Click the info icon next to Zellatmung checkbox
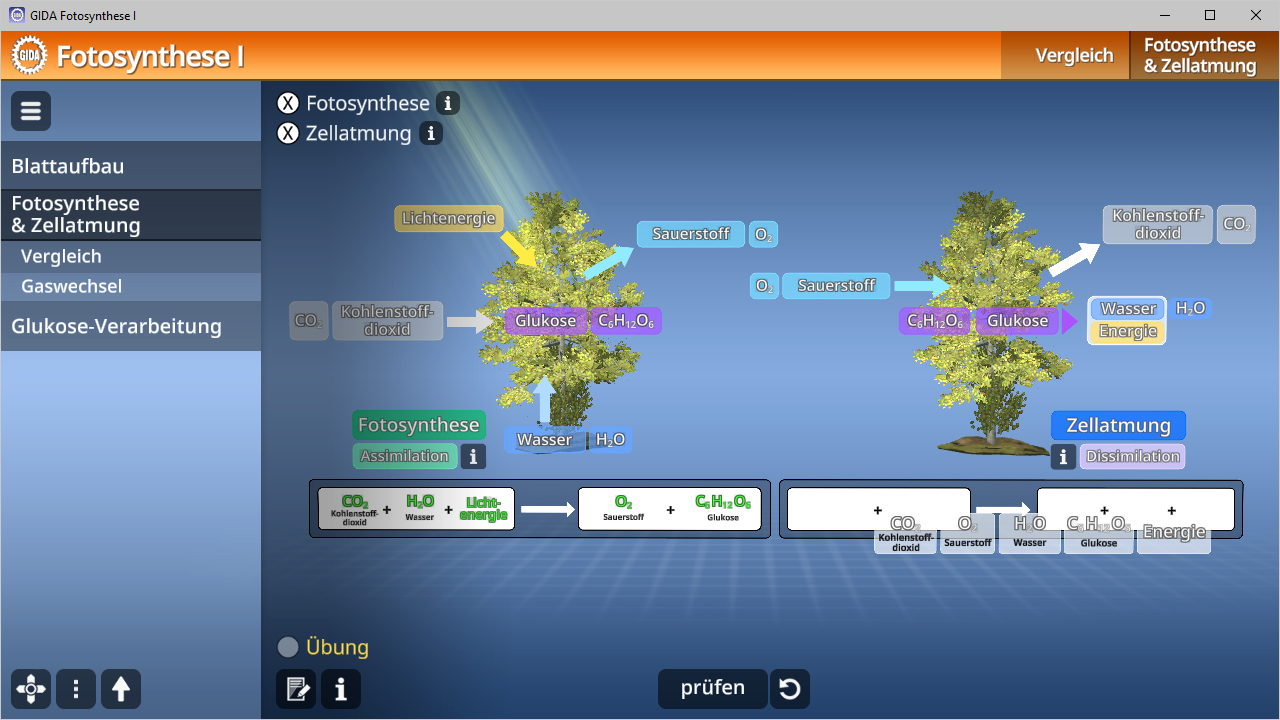 pos(431,133)
